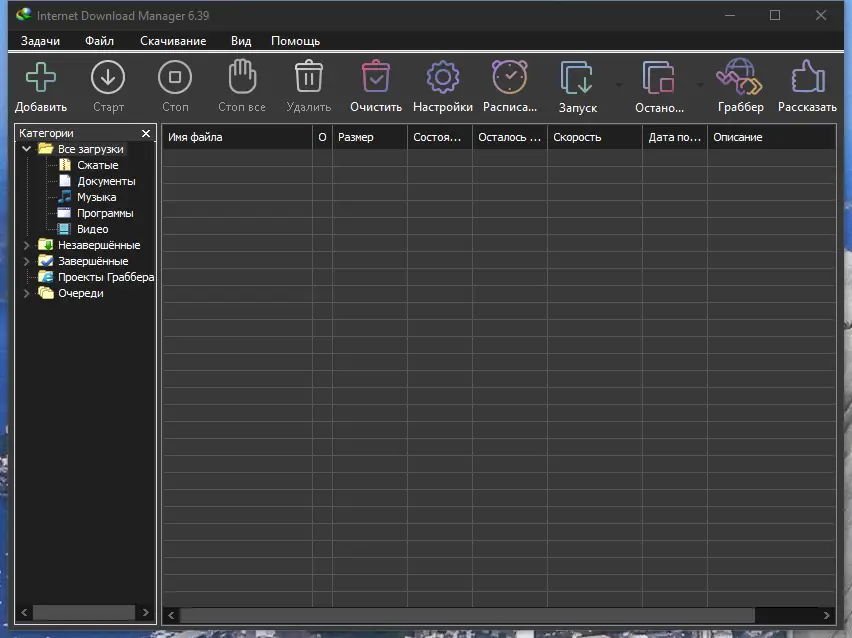Open the Расписание scheduler clock icon
The image size is (852, 638).
[510, 77]
